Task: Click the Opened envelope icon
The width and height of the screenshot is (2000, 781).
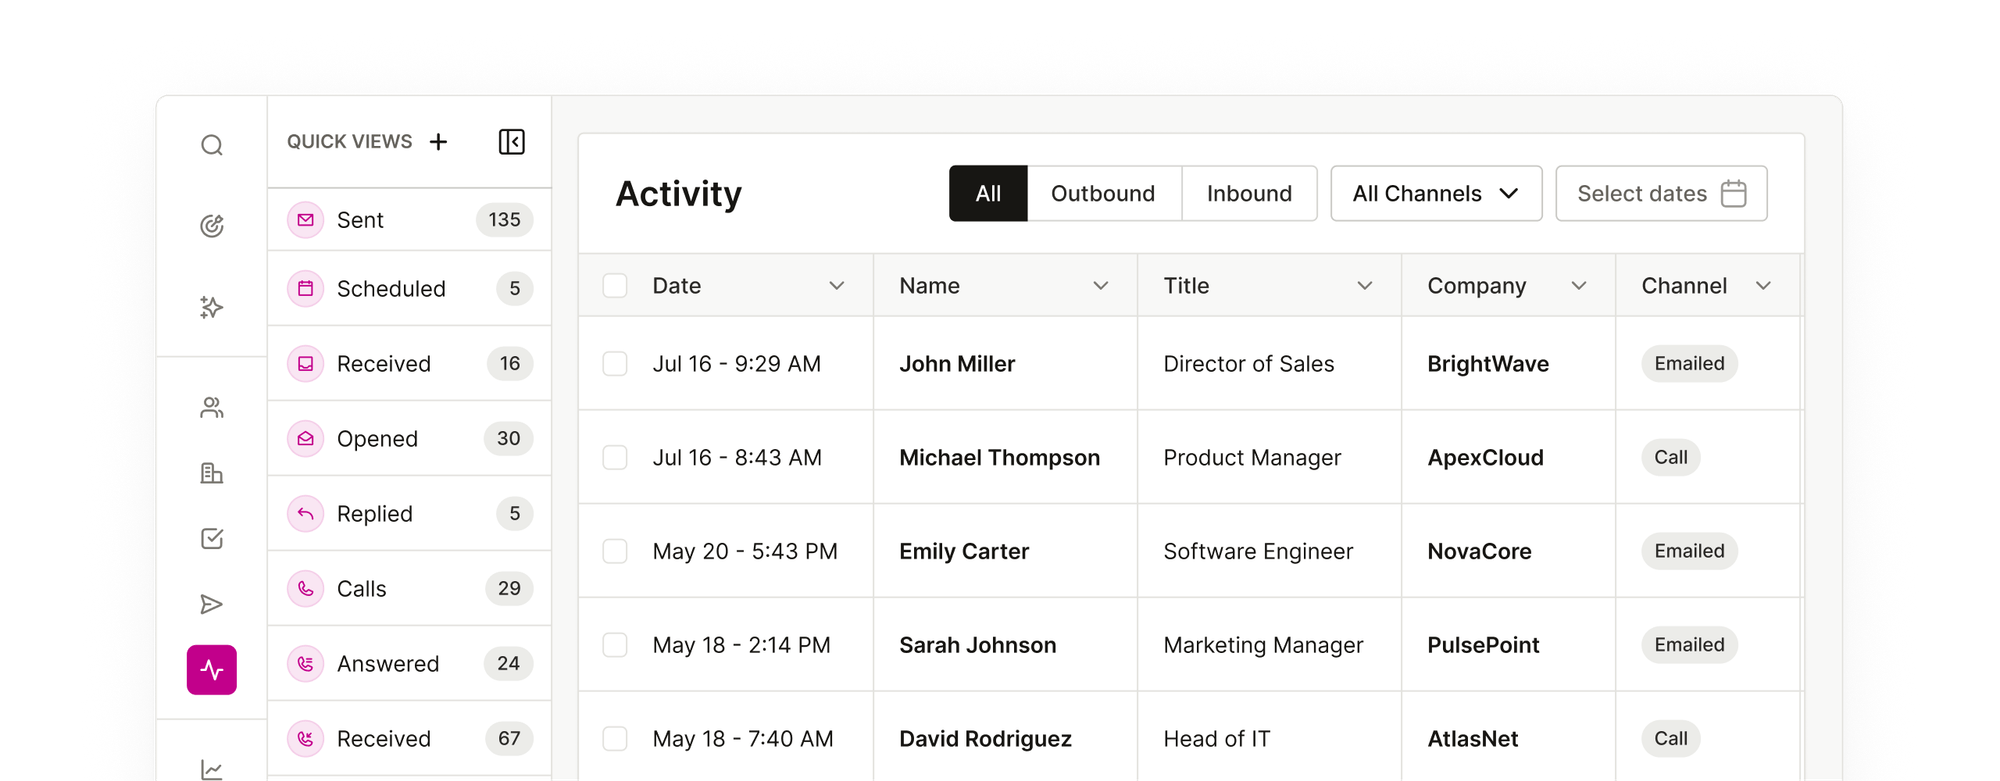Action: [x=305, y=438]
